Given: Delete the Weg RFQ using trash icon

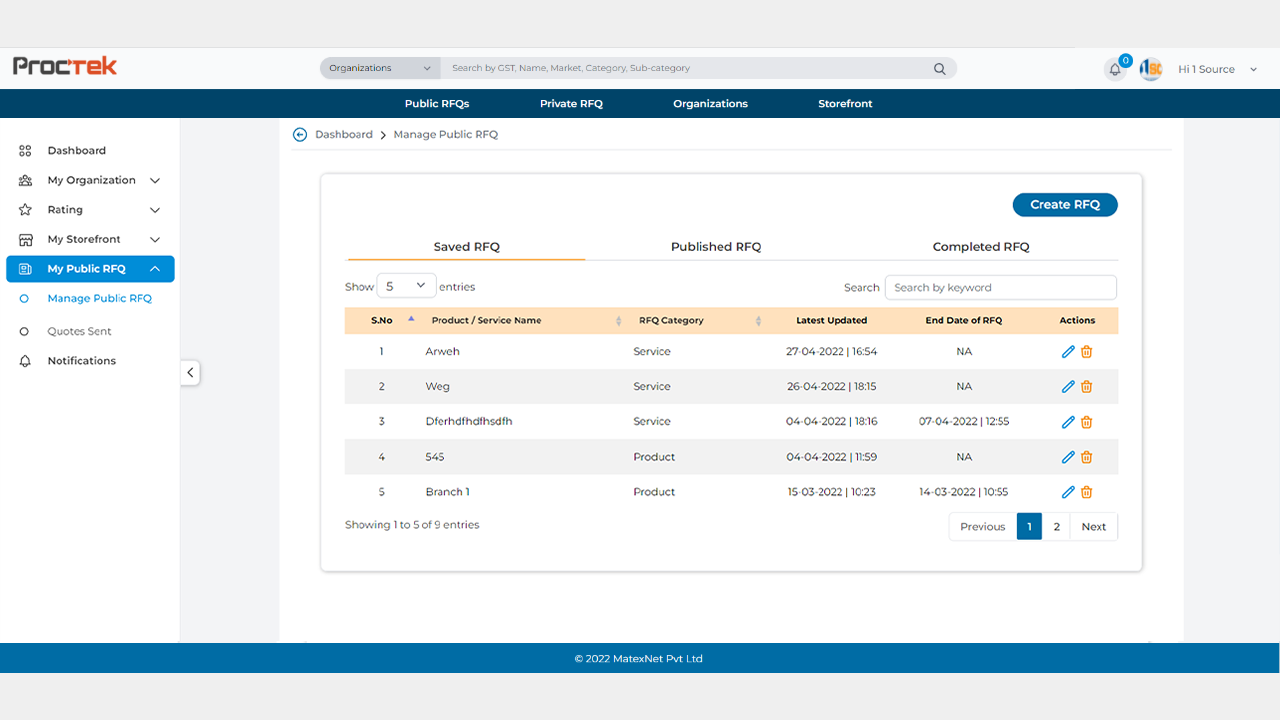Looking at the screenshot, I should pos(1087,387).
